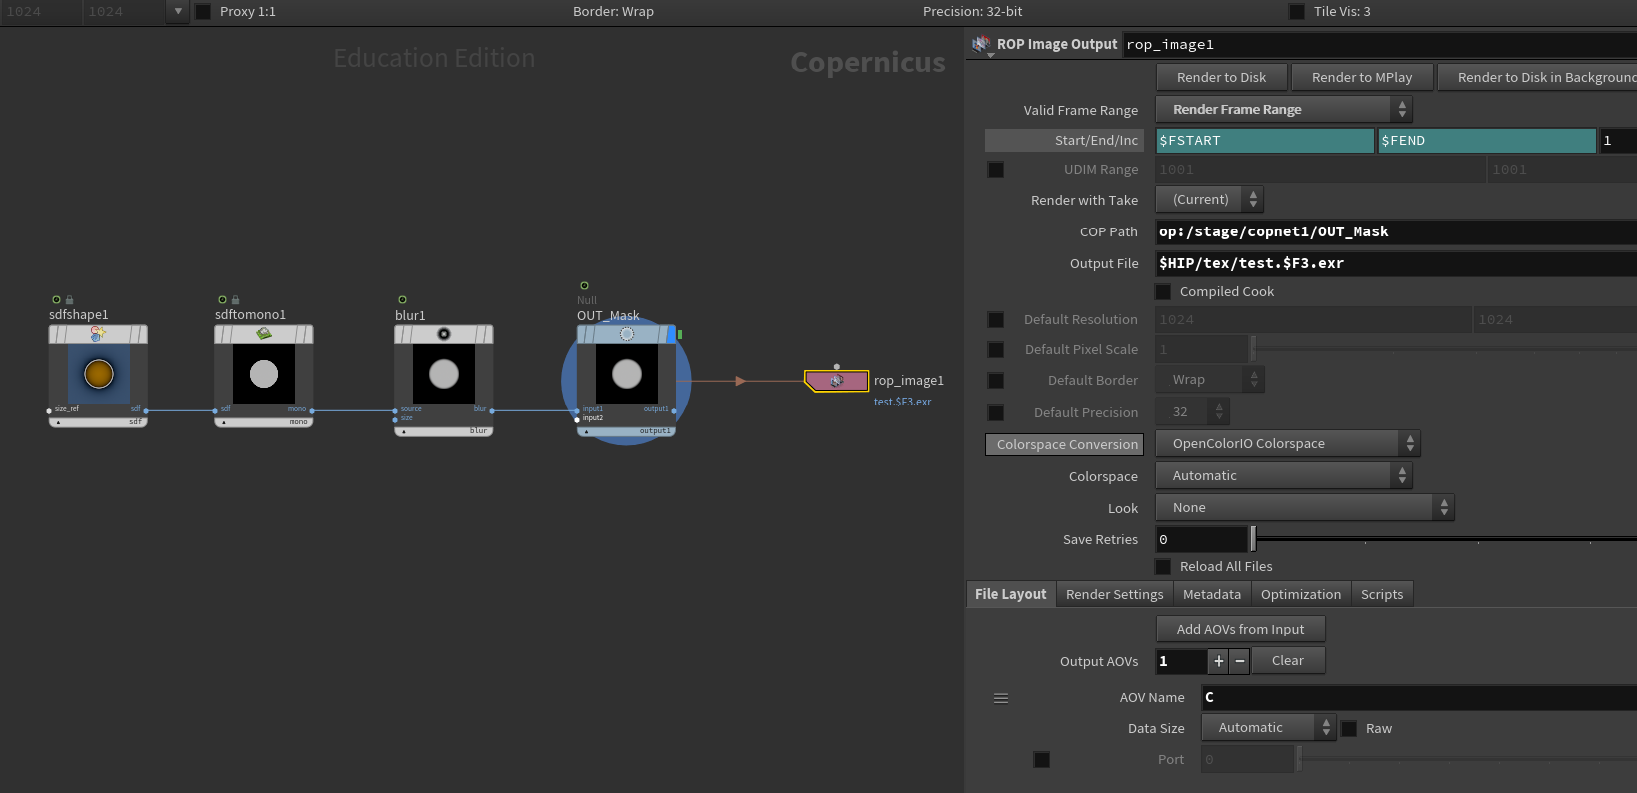Expand the Data Size dropdown
Screen dimensions: 1637x793
[1268, 728]
